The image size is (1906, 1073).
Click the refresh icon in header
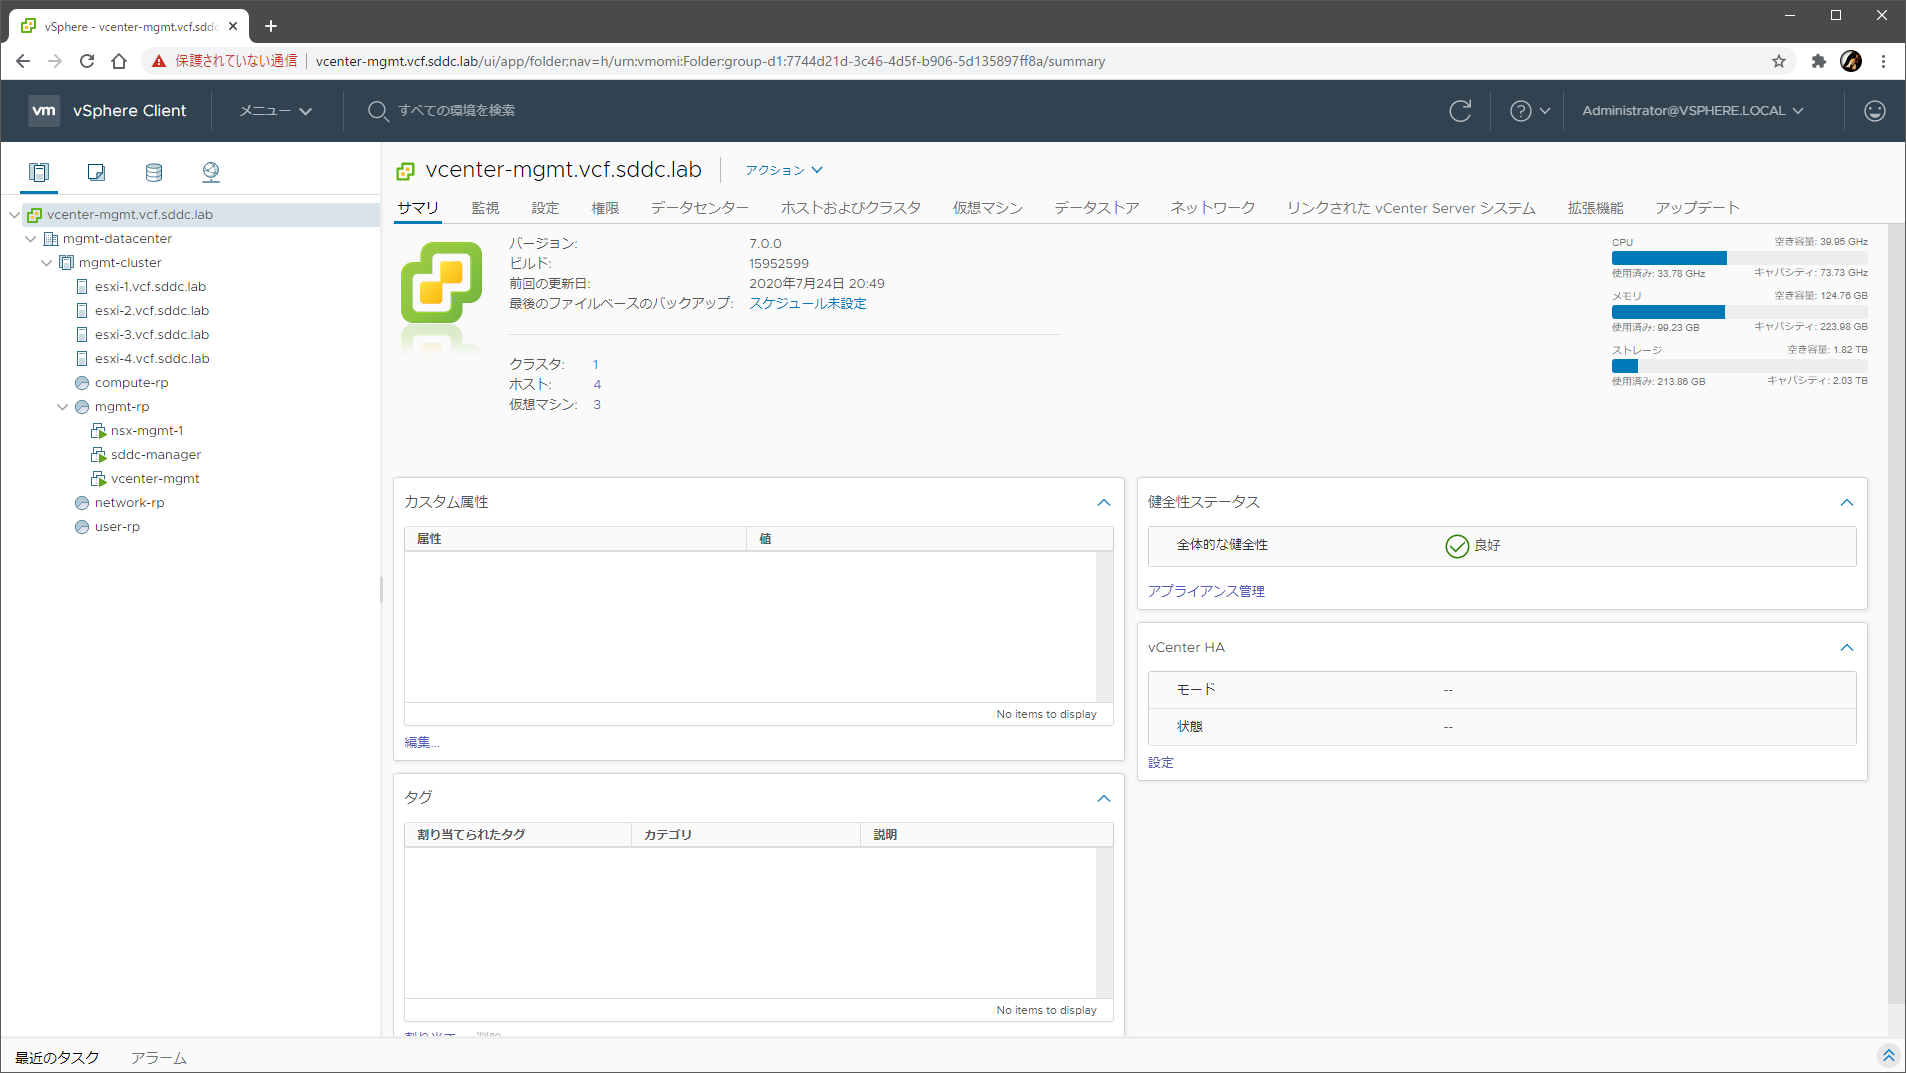point(1460,111)
